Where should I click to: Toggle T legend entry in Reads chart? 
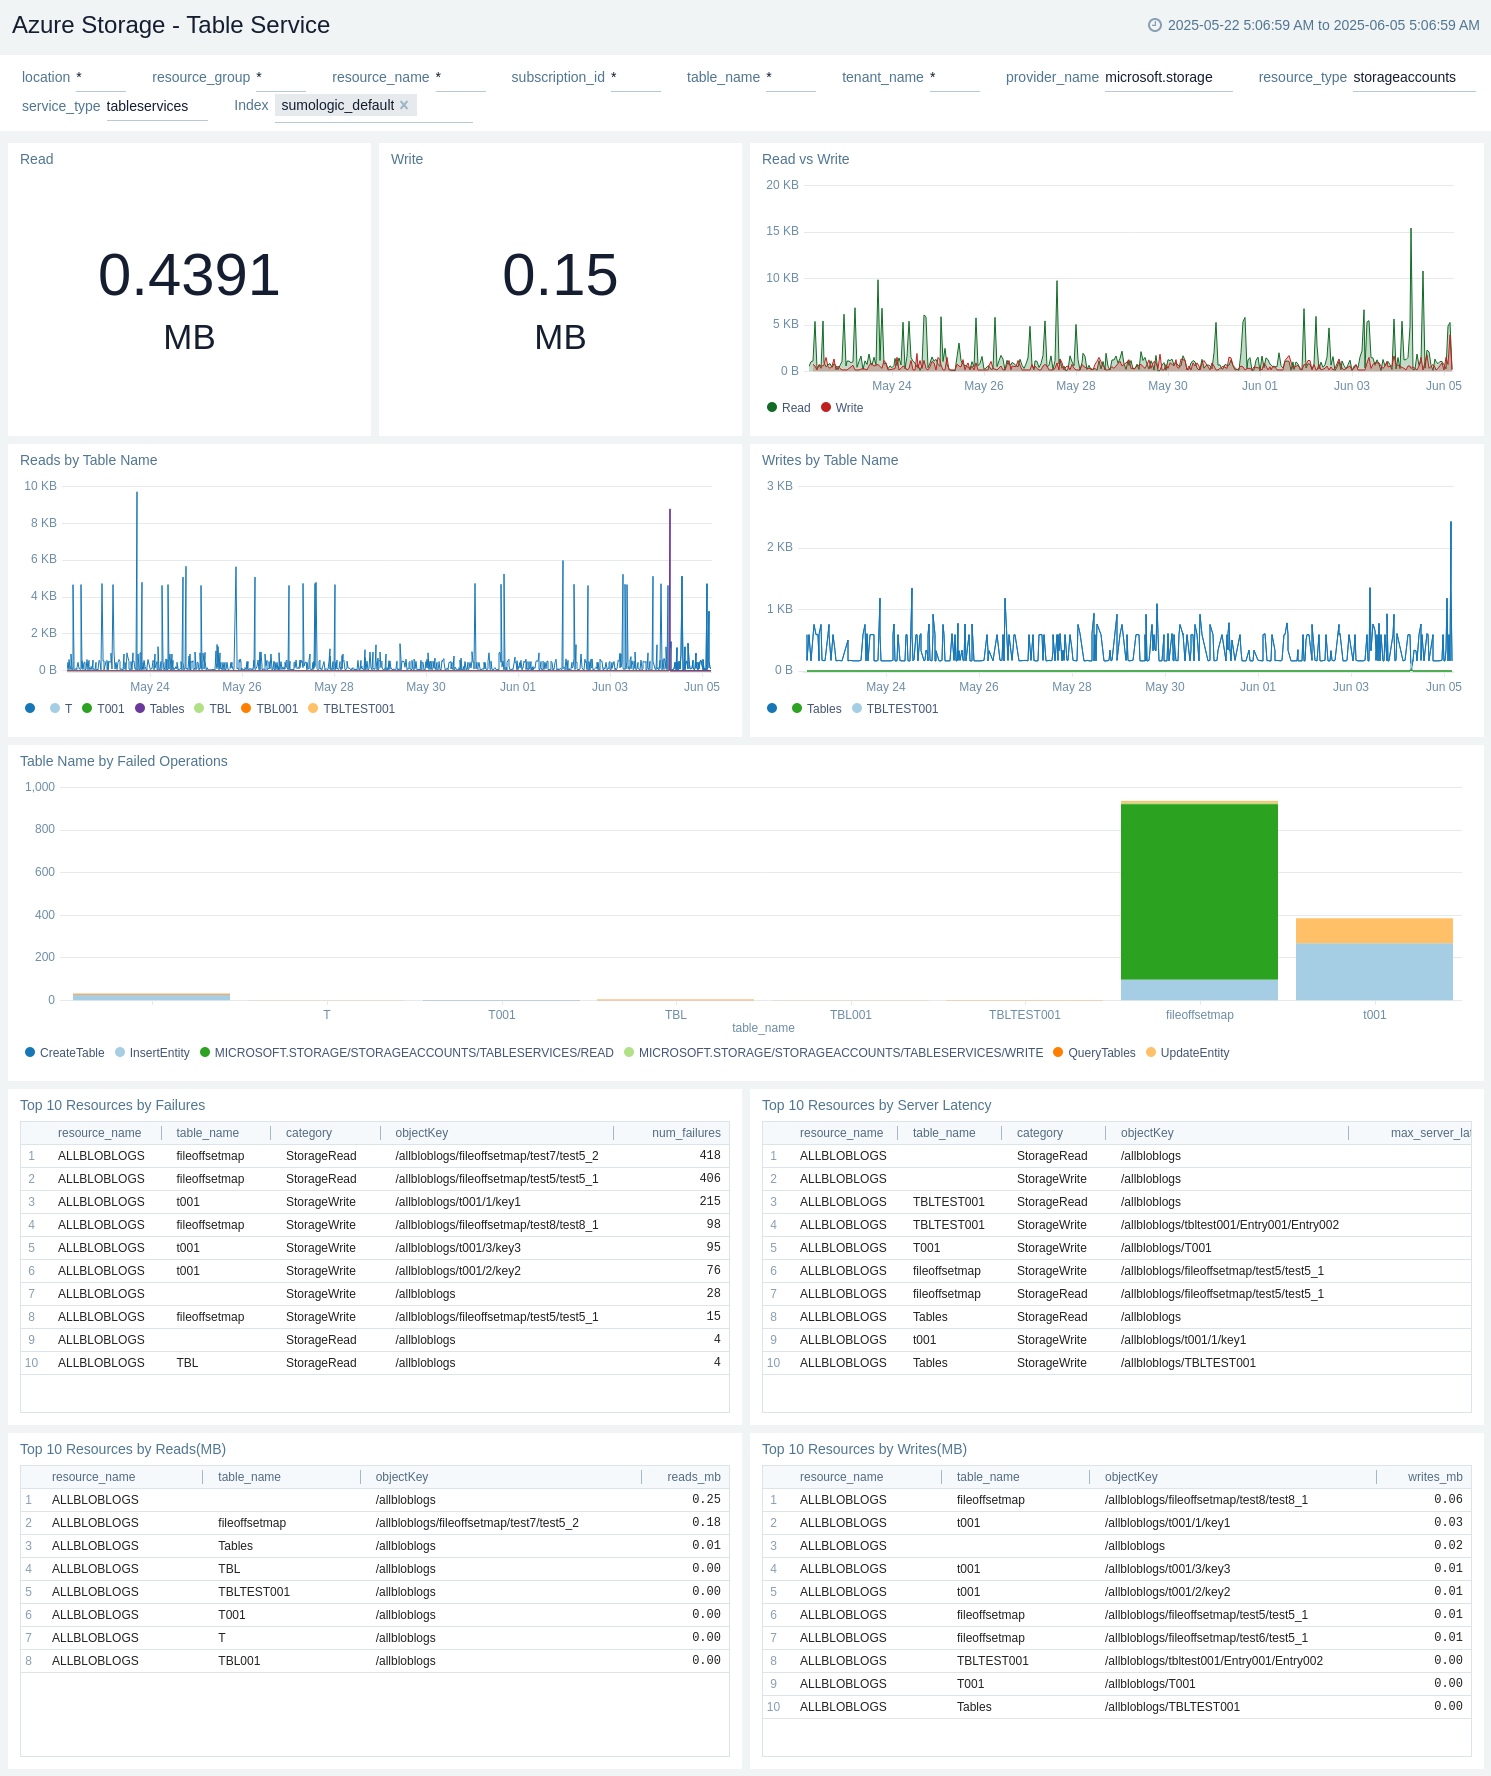(61, 709)
